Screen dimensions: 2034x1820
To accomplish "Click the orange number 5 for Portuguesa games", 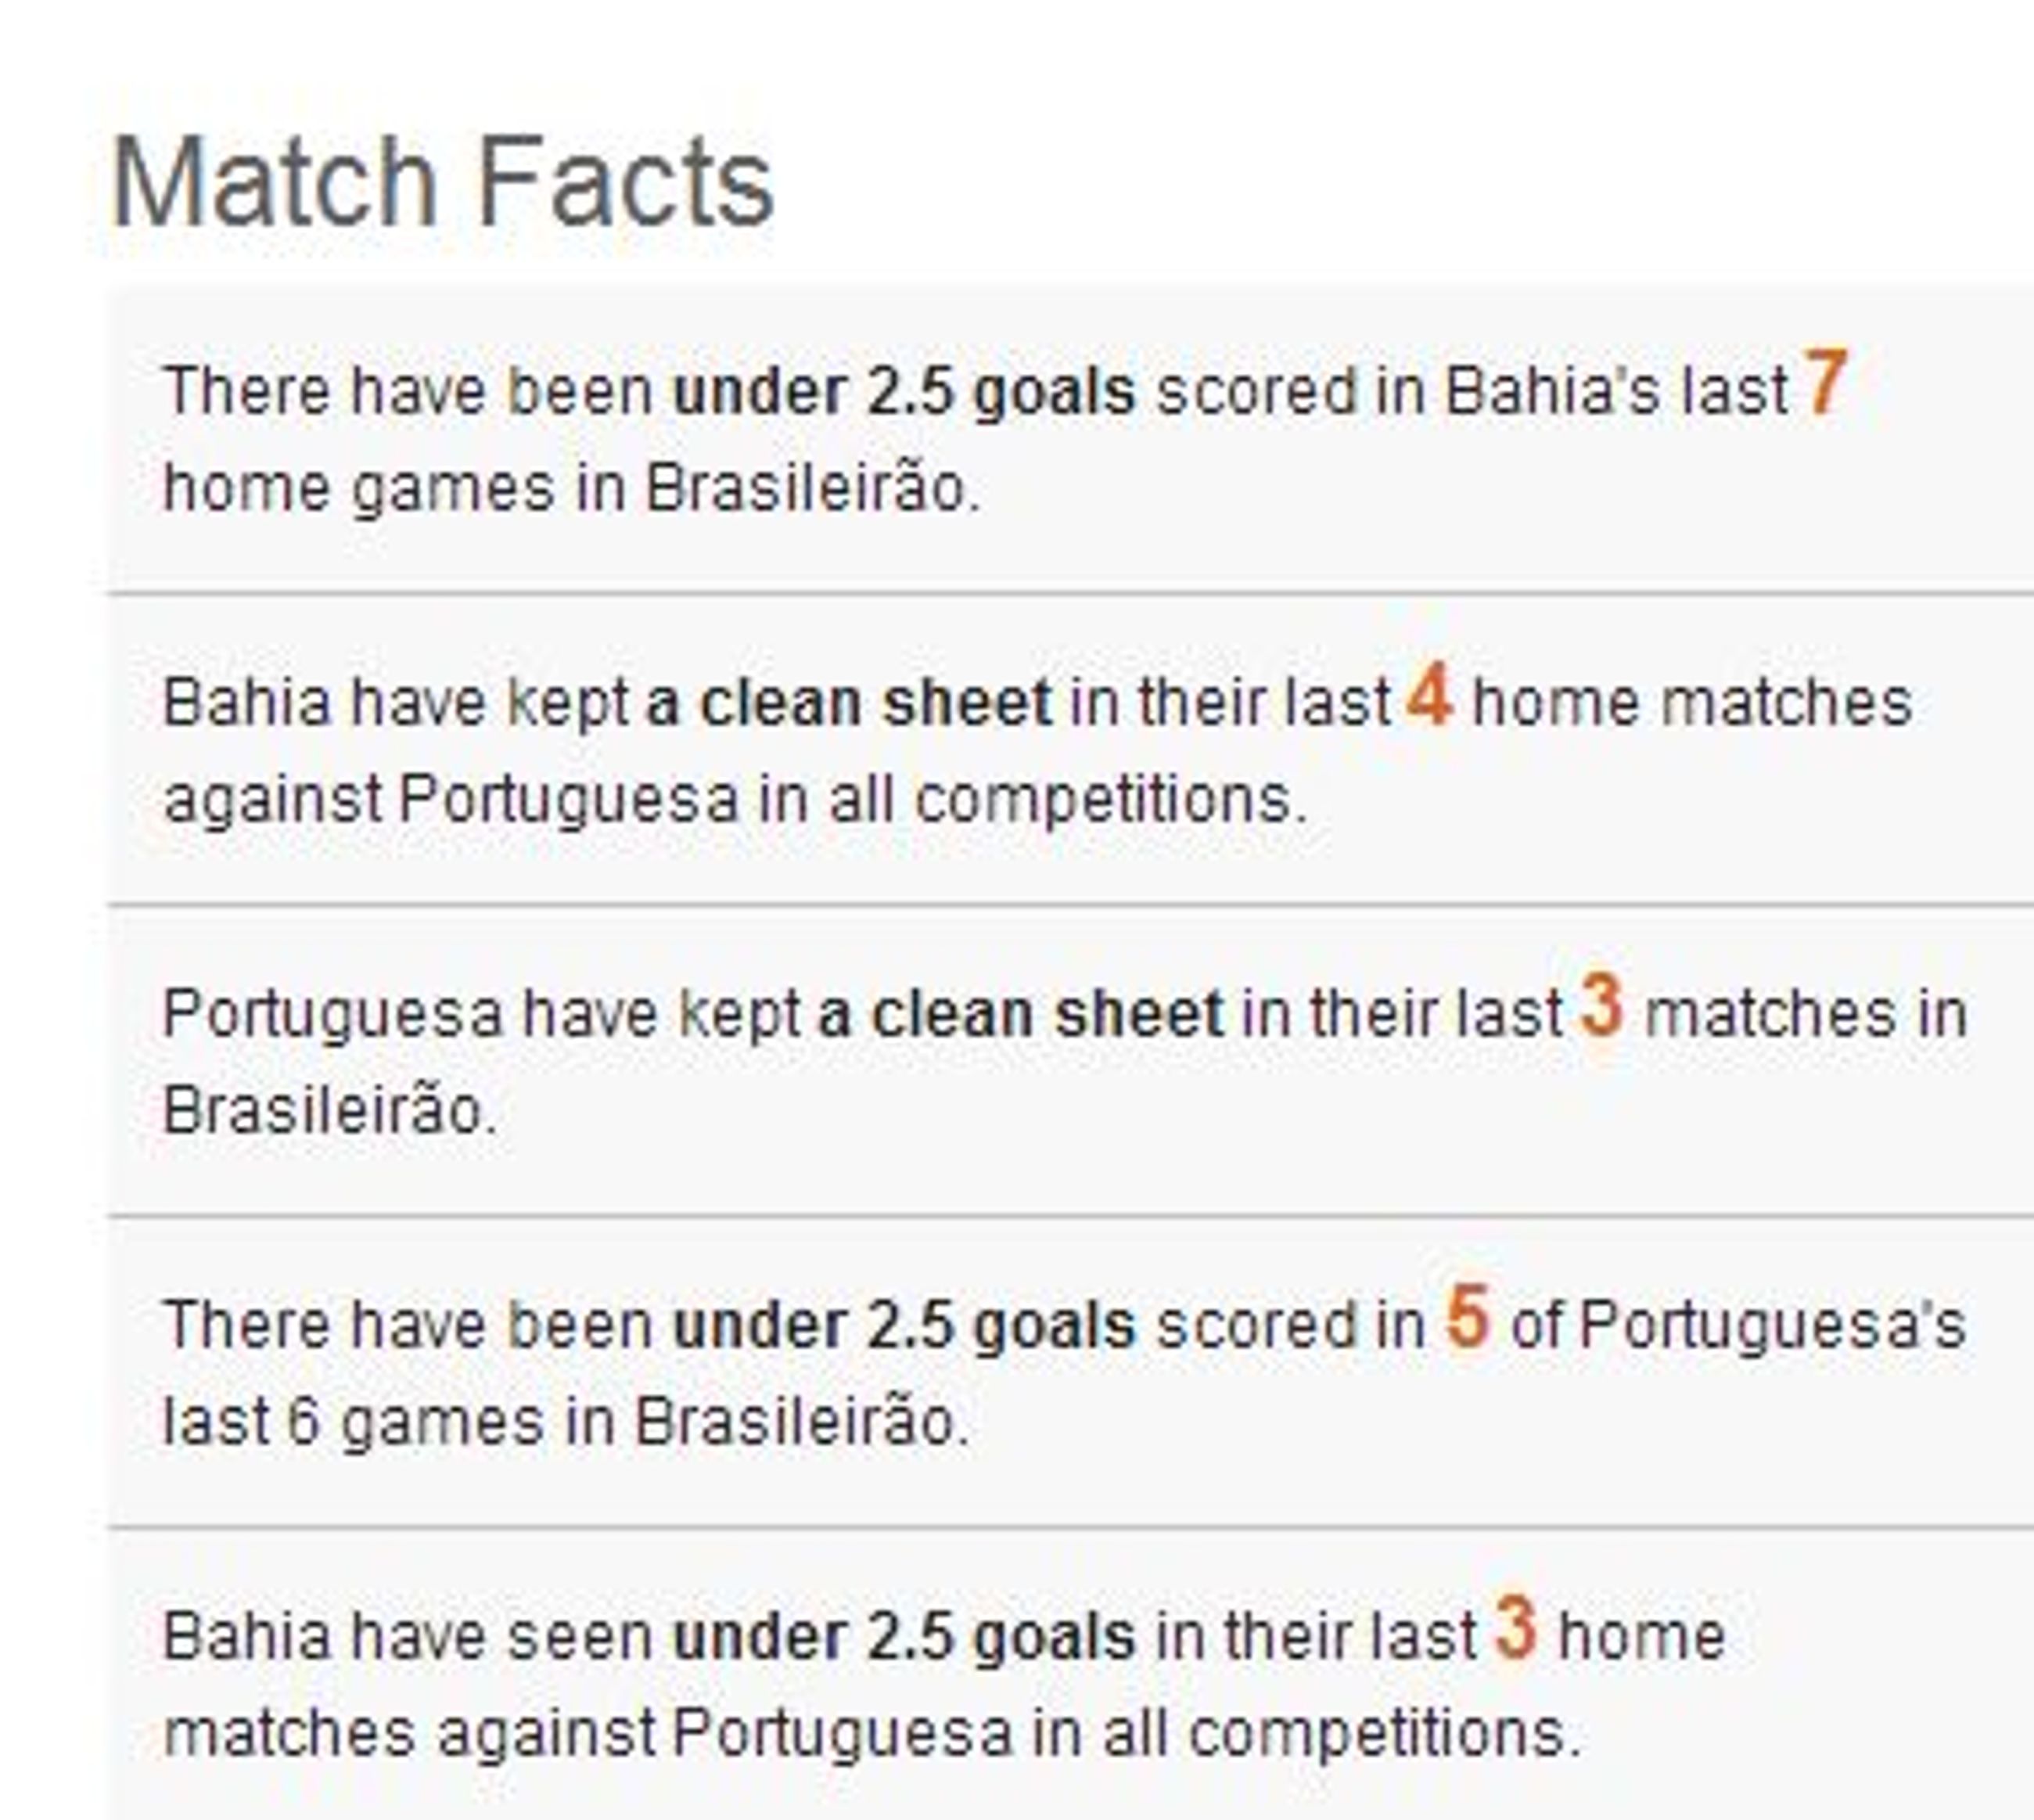I will point(1467,1317).
